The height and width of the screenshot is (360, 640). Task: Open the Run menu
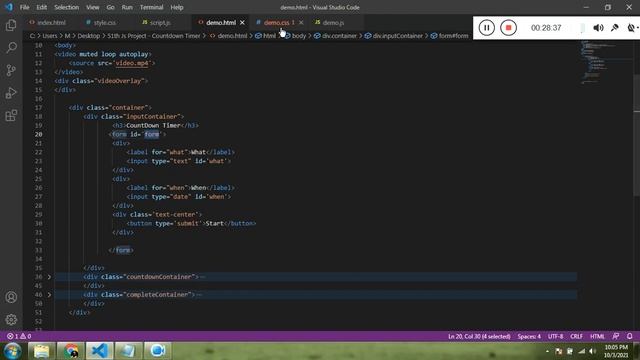click(x=127, y=7)
